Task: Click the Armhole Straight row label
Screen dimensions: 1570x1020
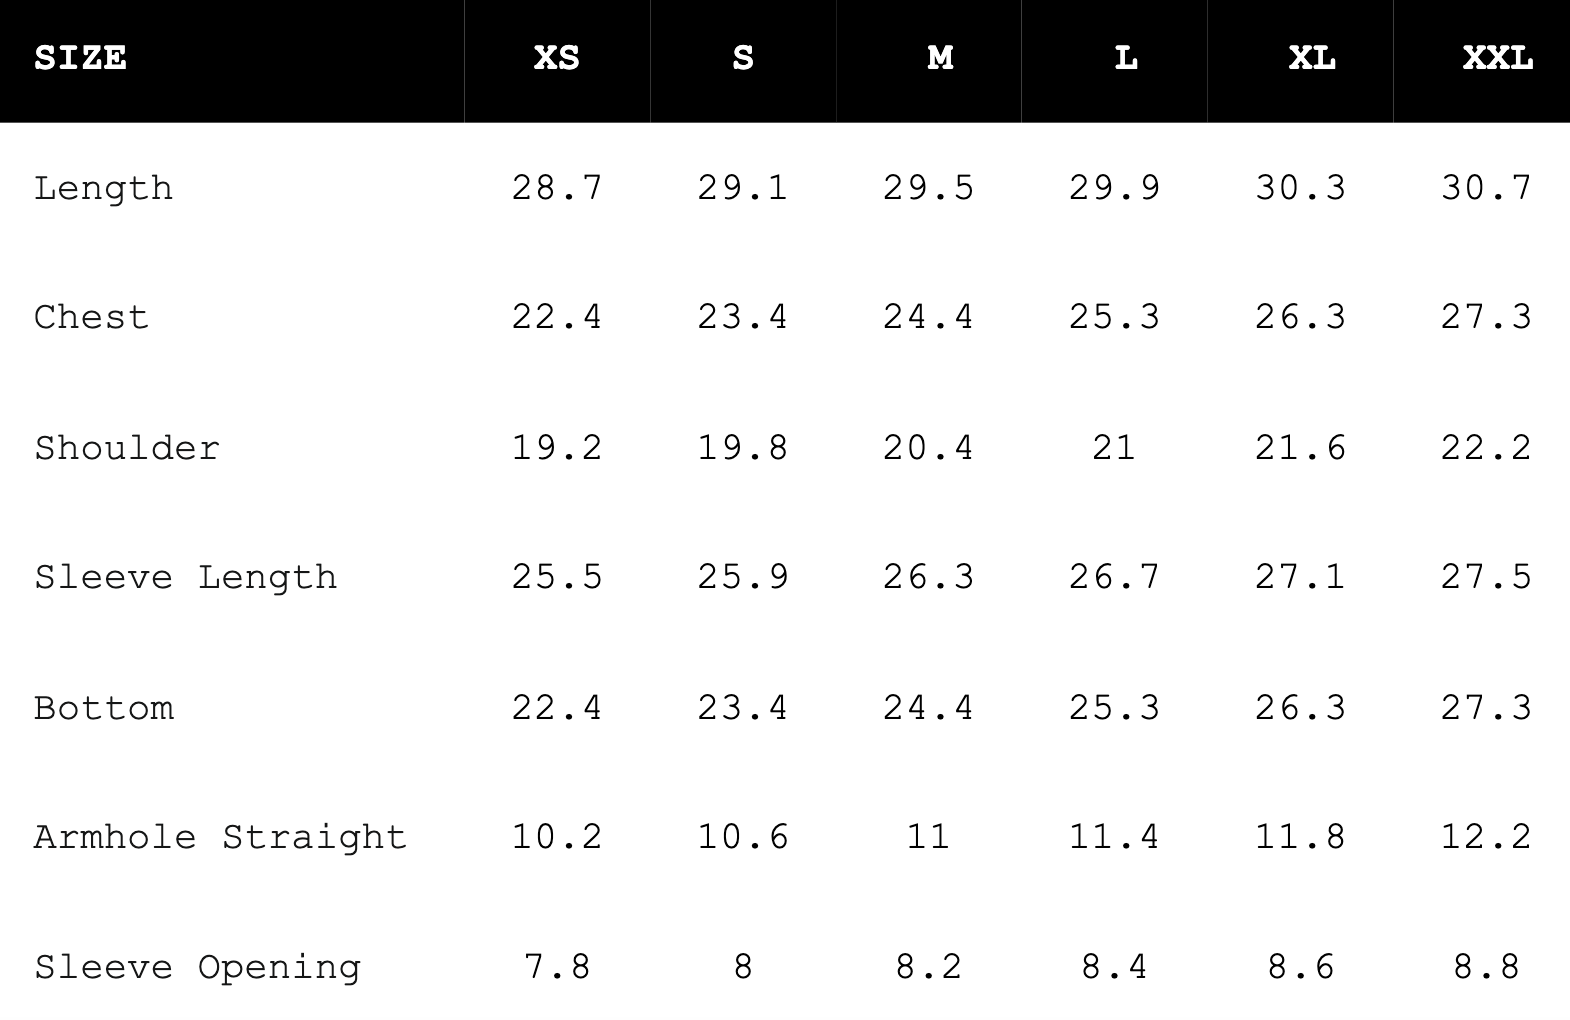Action: pyautogui.click(x=221, y=838)
